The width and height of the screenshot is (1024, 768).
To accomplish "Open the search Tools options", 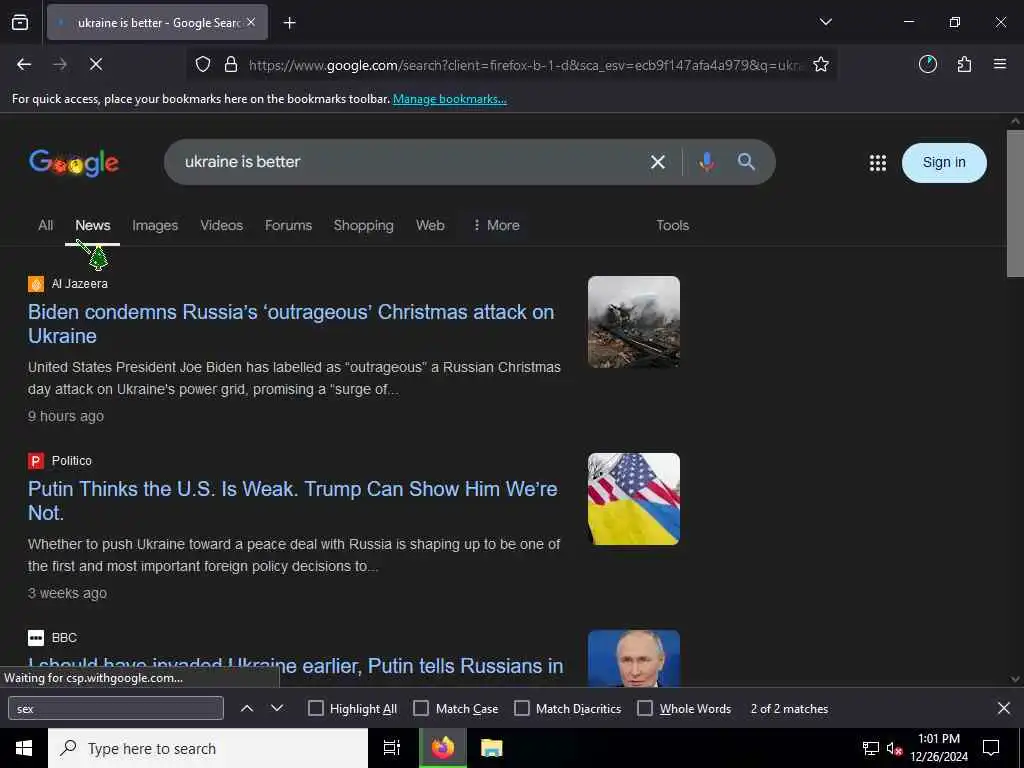I will point(673,225).
